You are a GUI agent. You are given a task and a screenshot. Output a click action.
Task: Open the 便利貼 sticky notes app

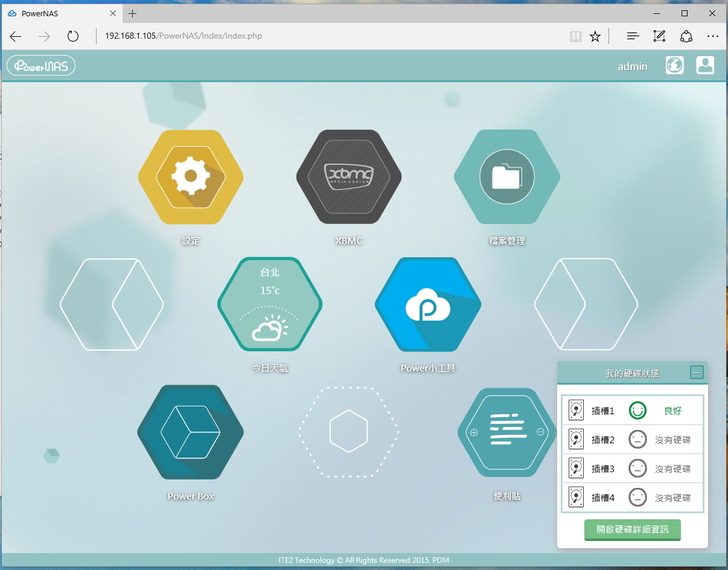coord(506,432)
